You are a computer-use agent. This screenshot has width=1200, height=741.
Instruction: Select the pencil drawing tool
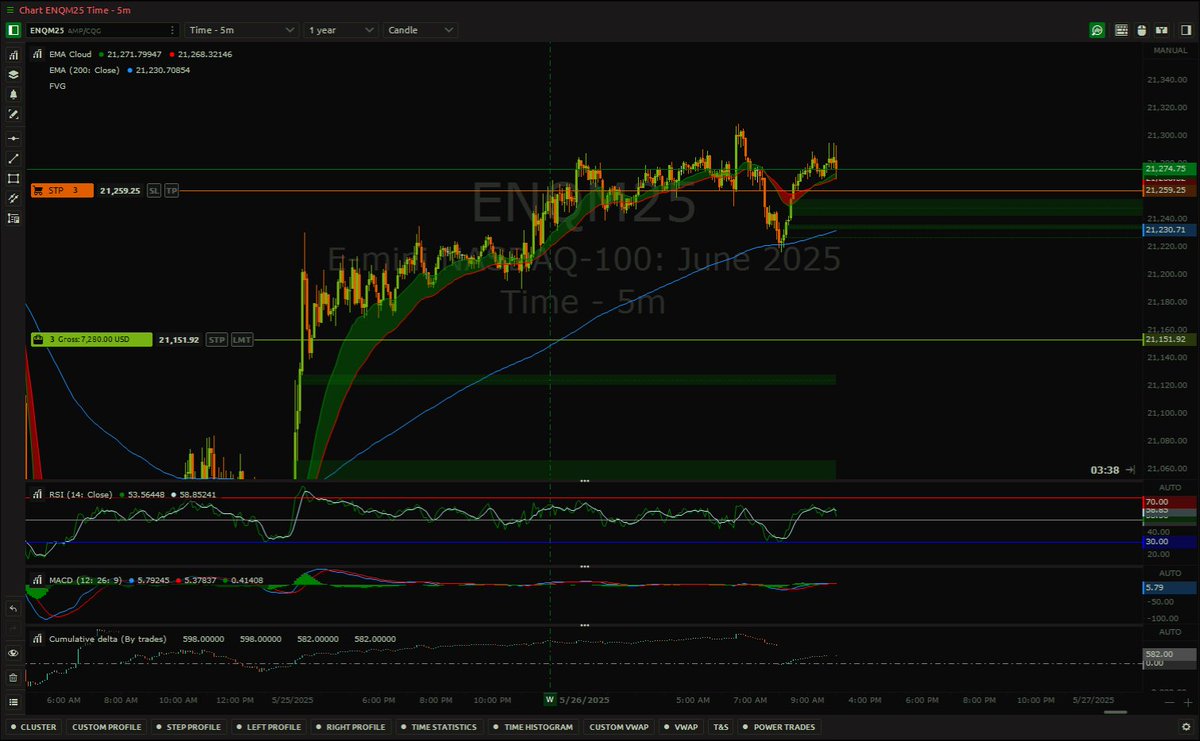[13, 115]
